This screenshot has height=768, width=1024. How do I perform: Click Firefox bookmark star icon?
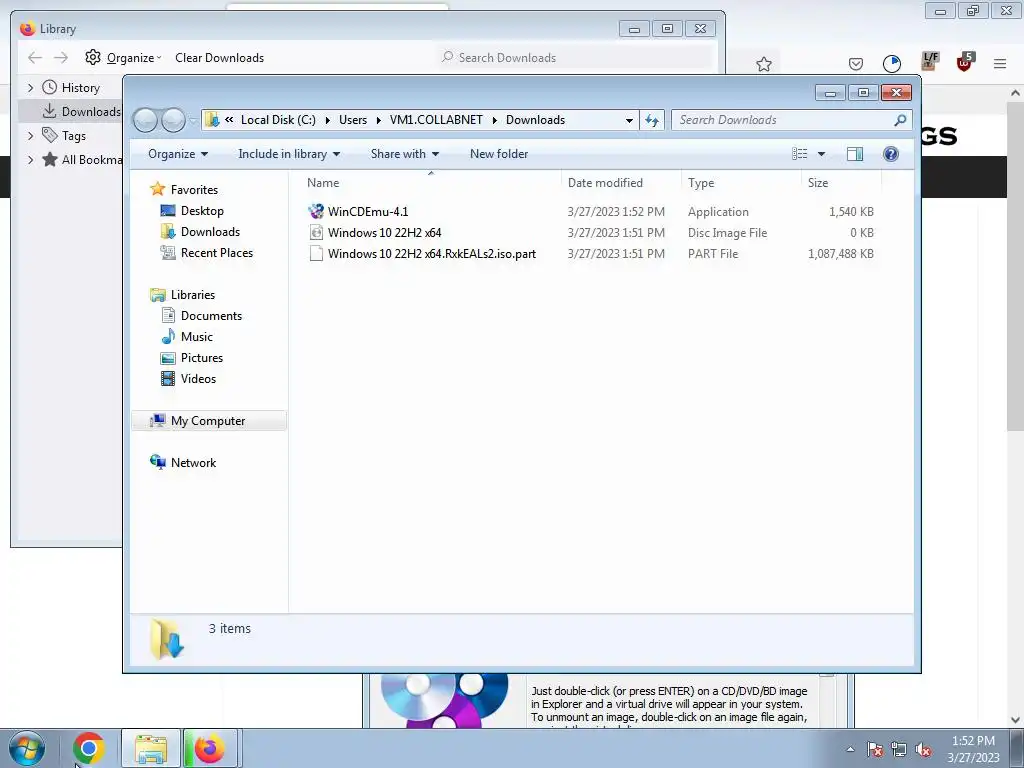click(763, 64)
